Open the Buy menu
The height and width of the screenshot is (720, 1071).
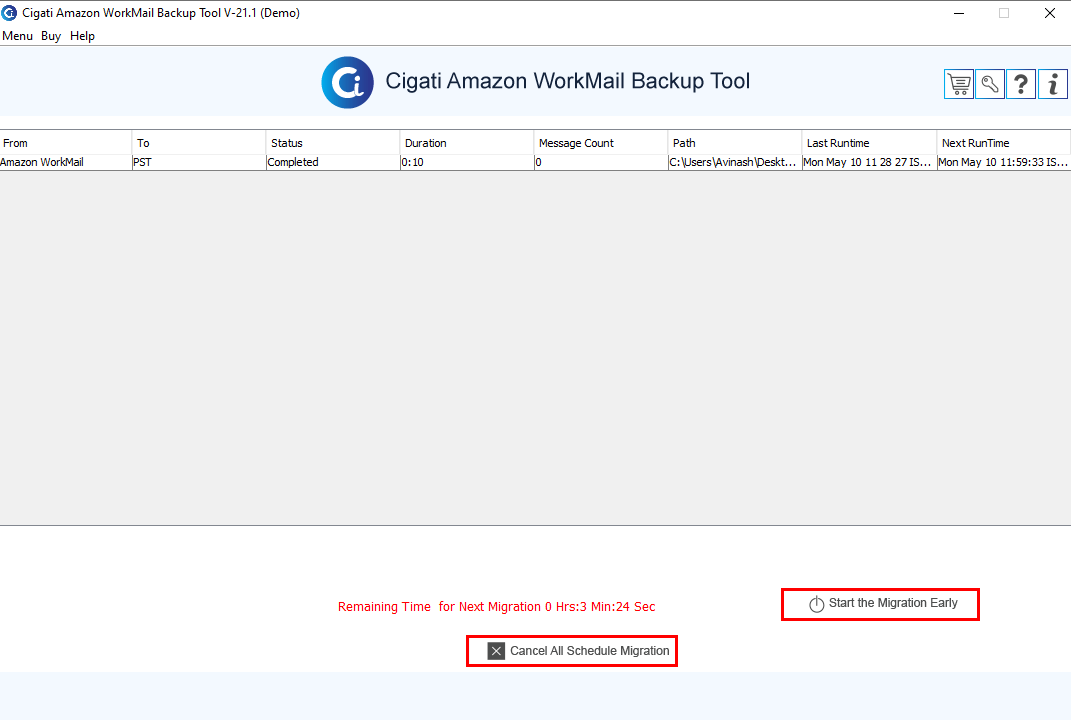51,36
